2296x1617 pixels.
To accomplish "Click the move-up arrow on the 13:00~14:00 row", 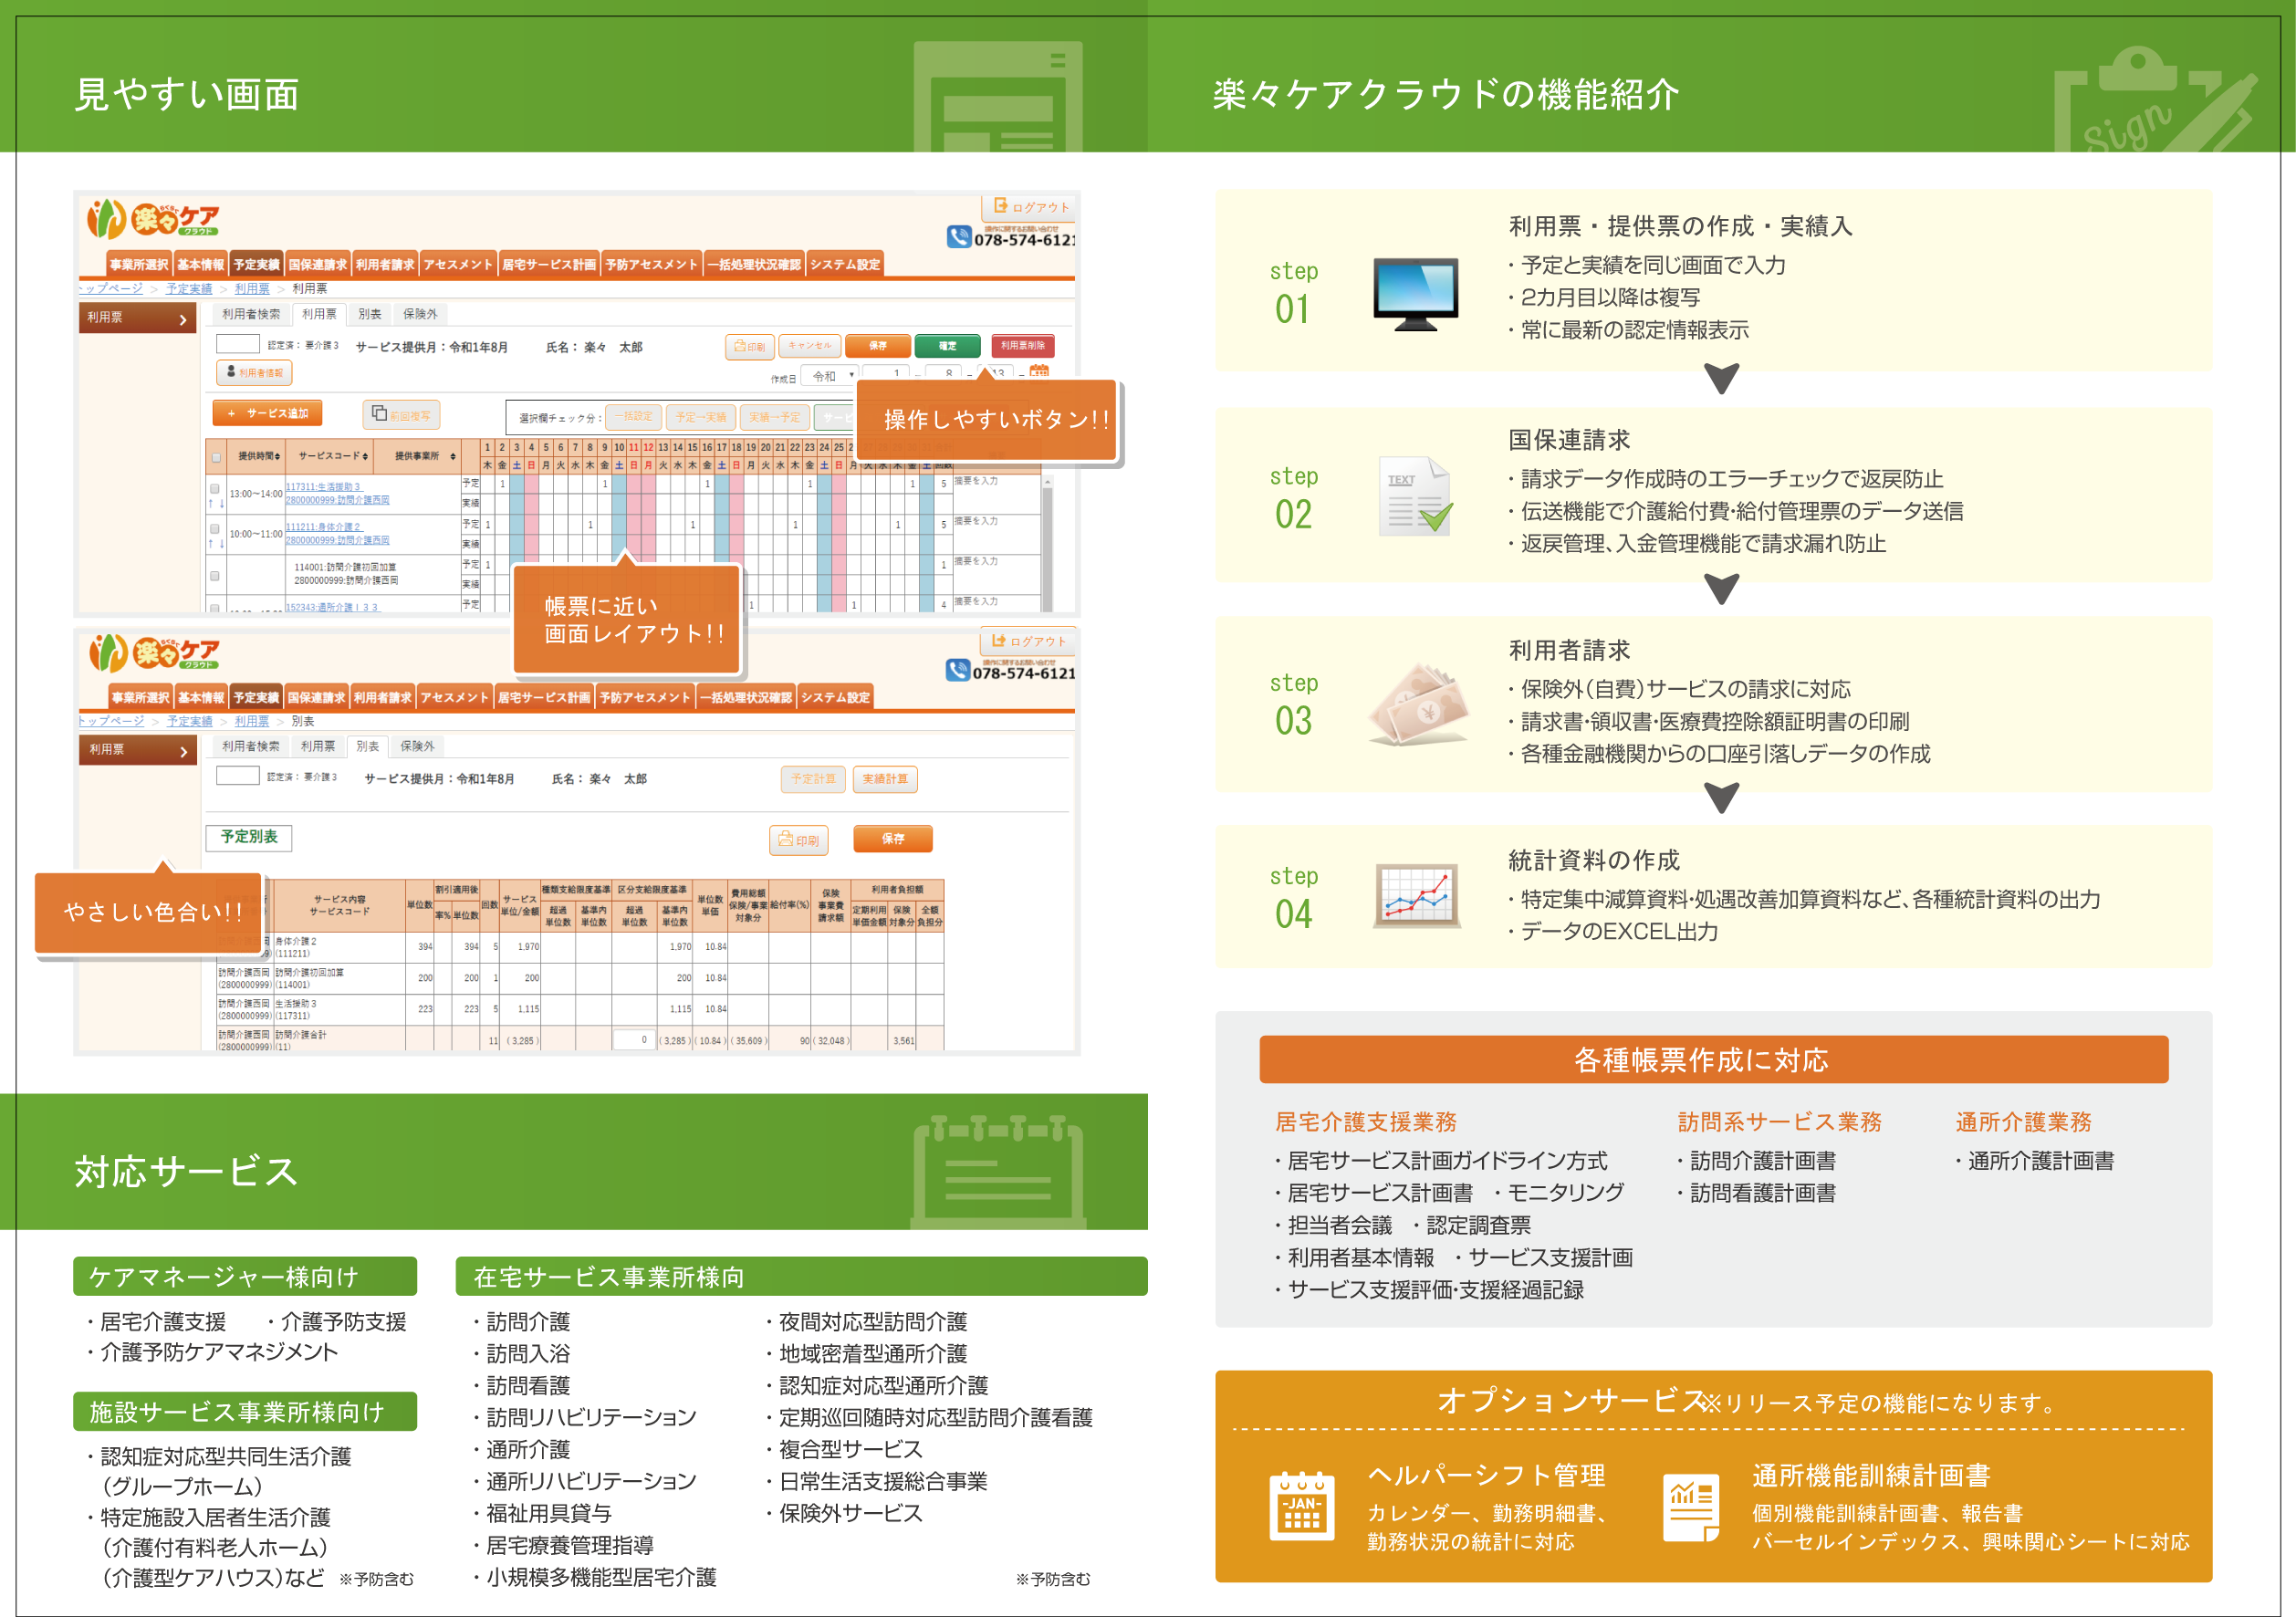I will (x=210, y=503).
